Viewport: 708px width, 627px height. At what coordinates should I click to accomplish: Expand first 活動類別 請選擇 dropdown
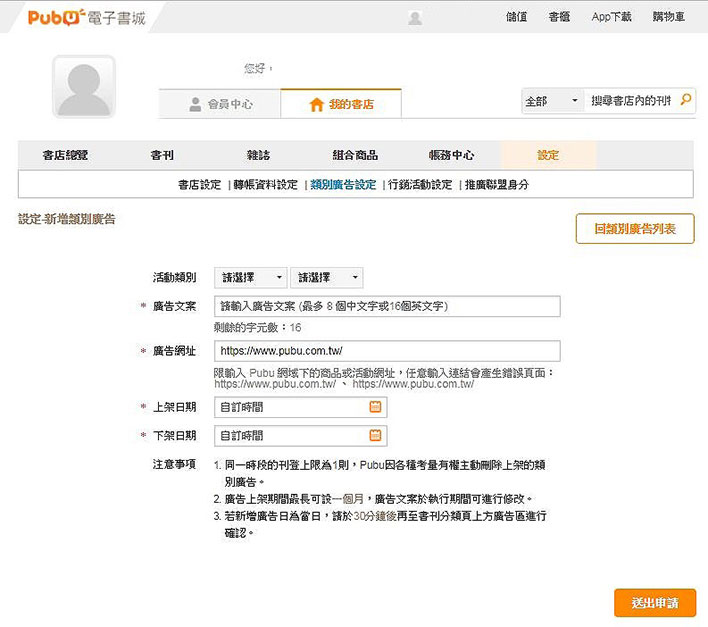[x=251, y=278]
